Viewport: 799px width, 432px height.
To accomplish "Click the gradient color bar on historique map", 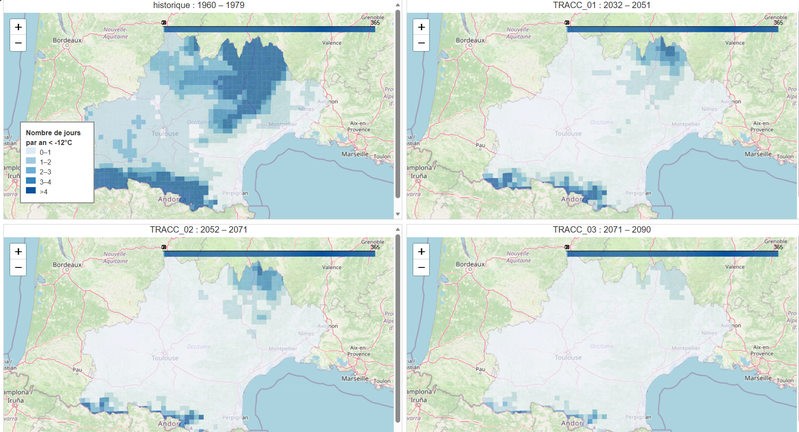I will click(x=268, y=29).
